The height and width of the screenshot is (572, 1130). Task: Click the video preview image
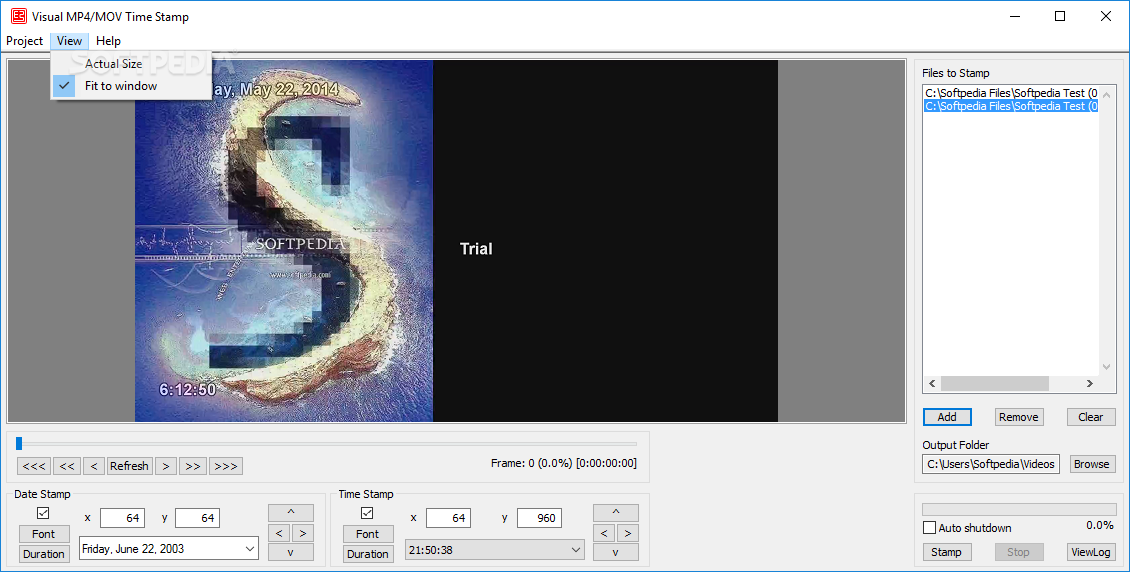(456, 241)
